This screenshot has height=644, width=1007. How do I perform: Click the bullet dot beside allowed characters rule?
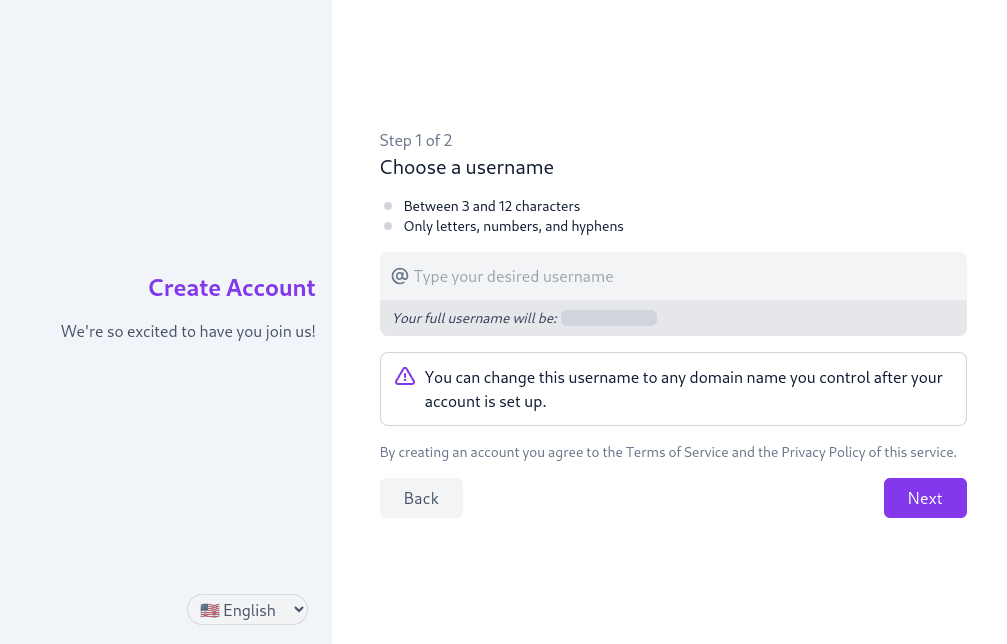pos(387,225)
